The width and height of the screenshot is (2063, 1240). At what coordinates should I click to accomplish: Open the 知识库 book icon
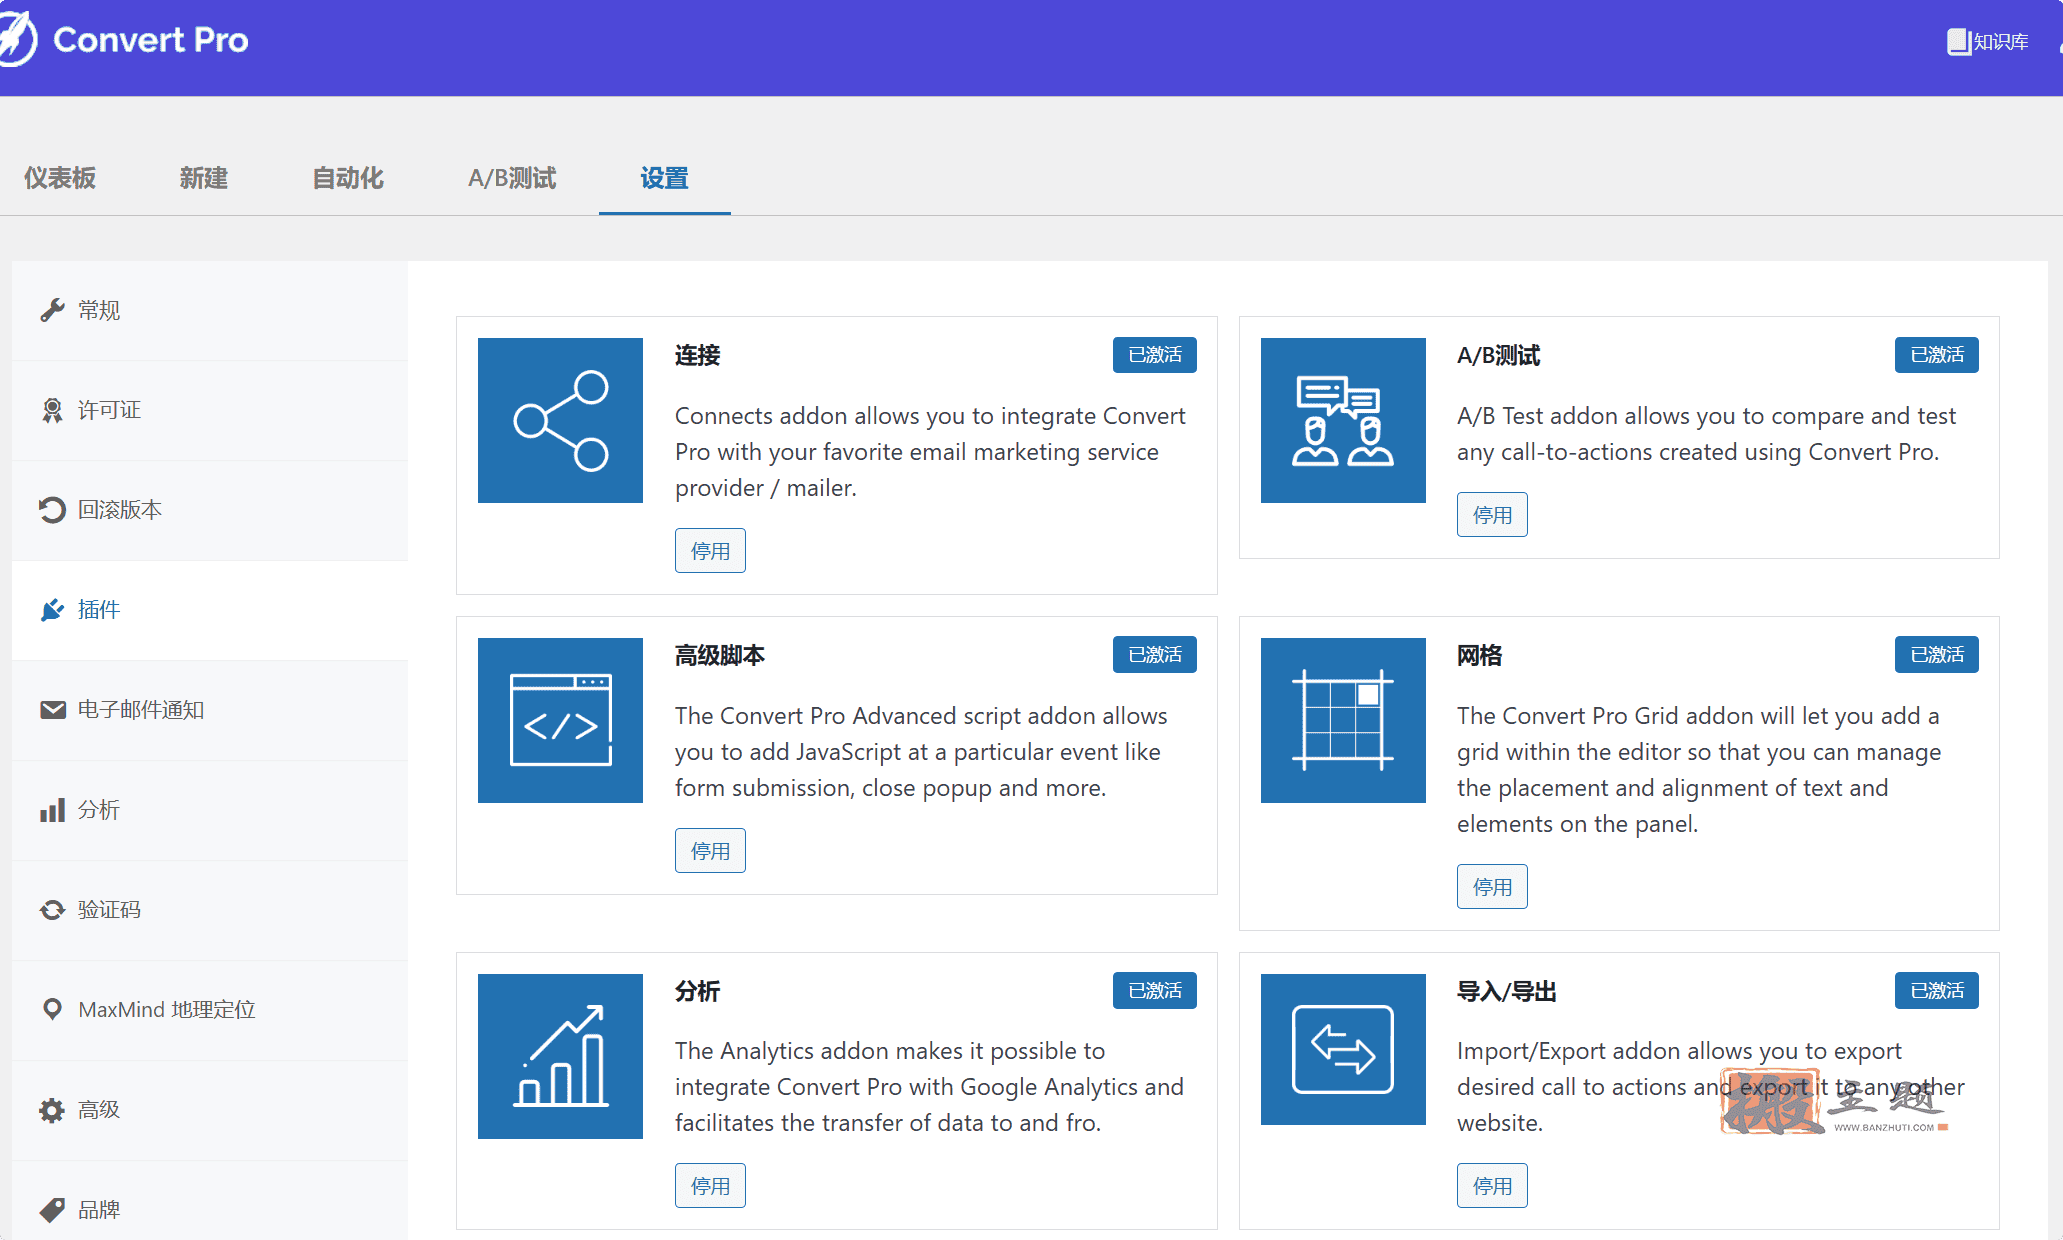click(x=1958, y=42)
